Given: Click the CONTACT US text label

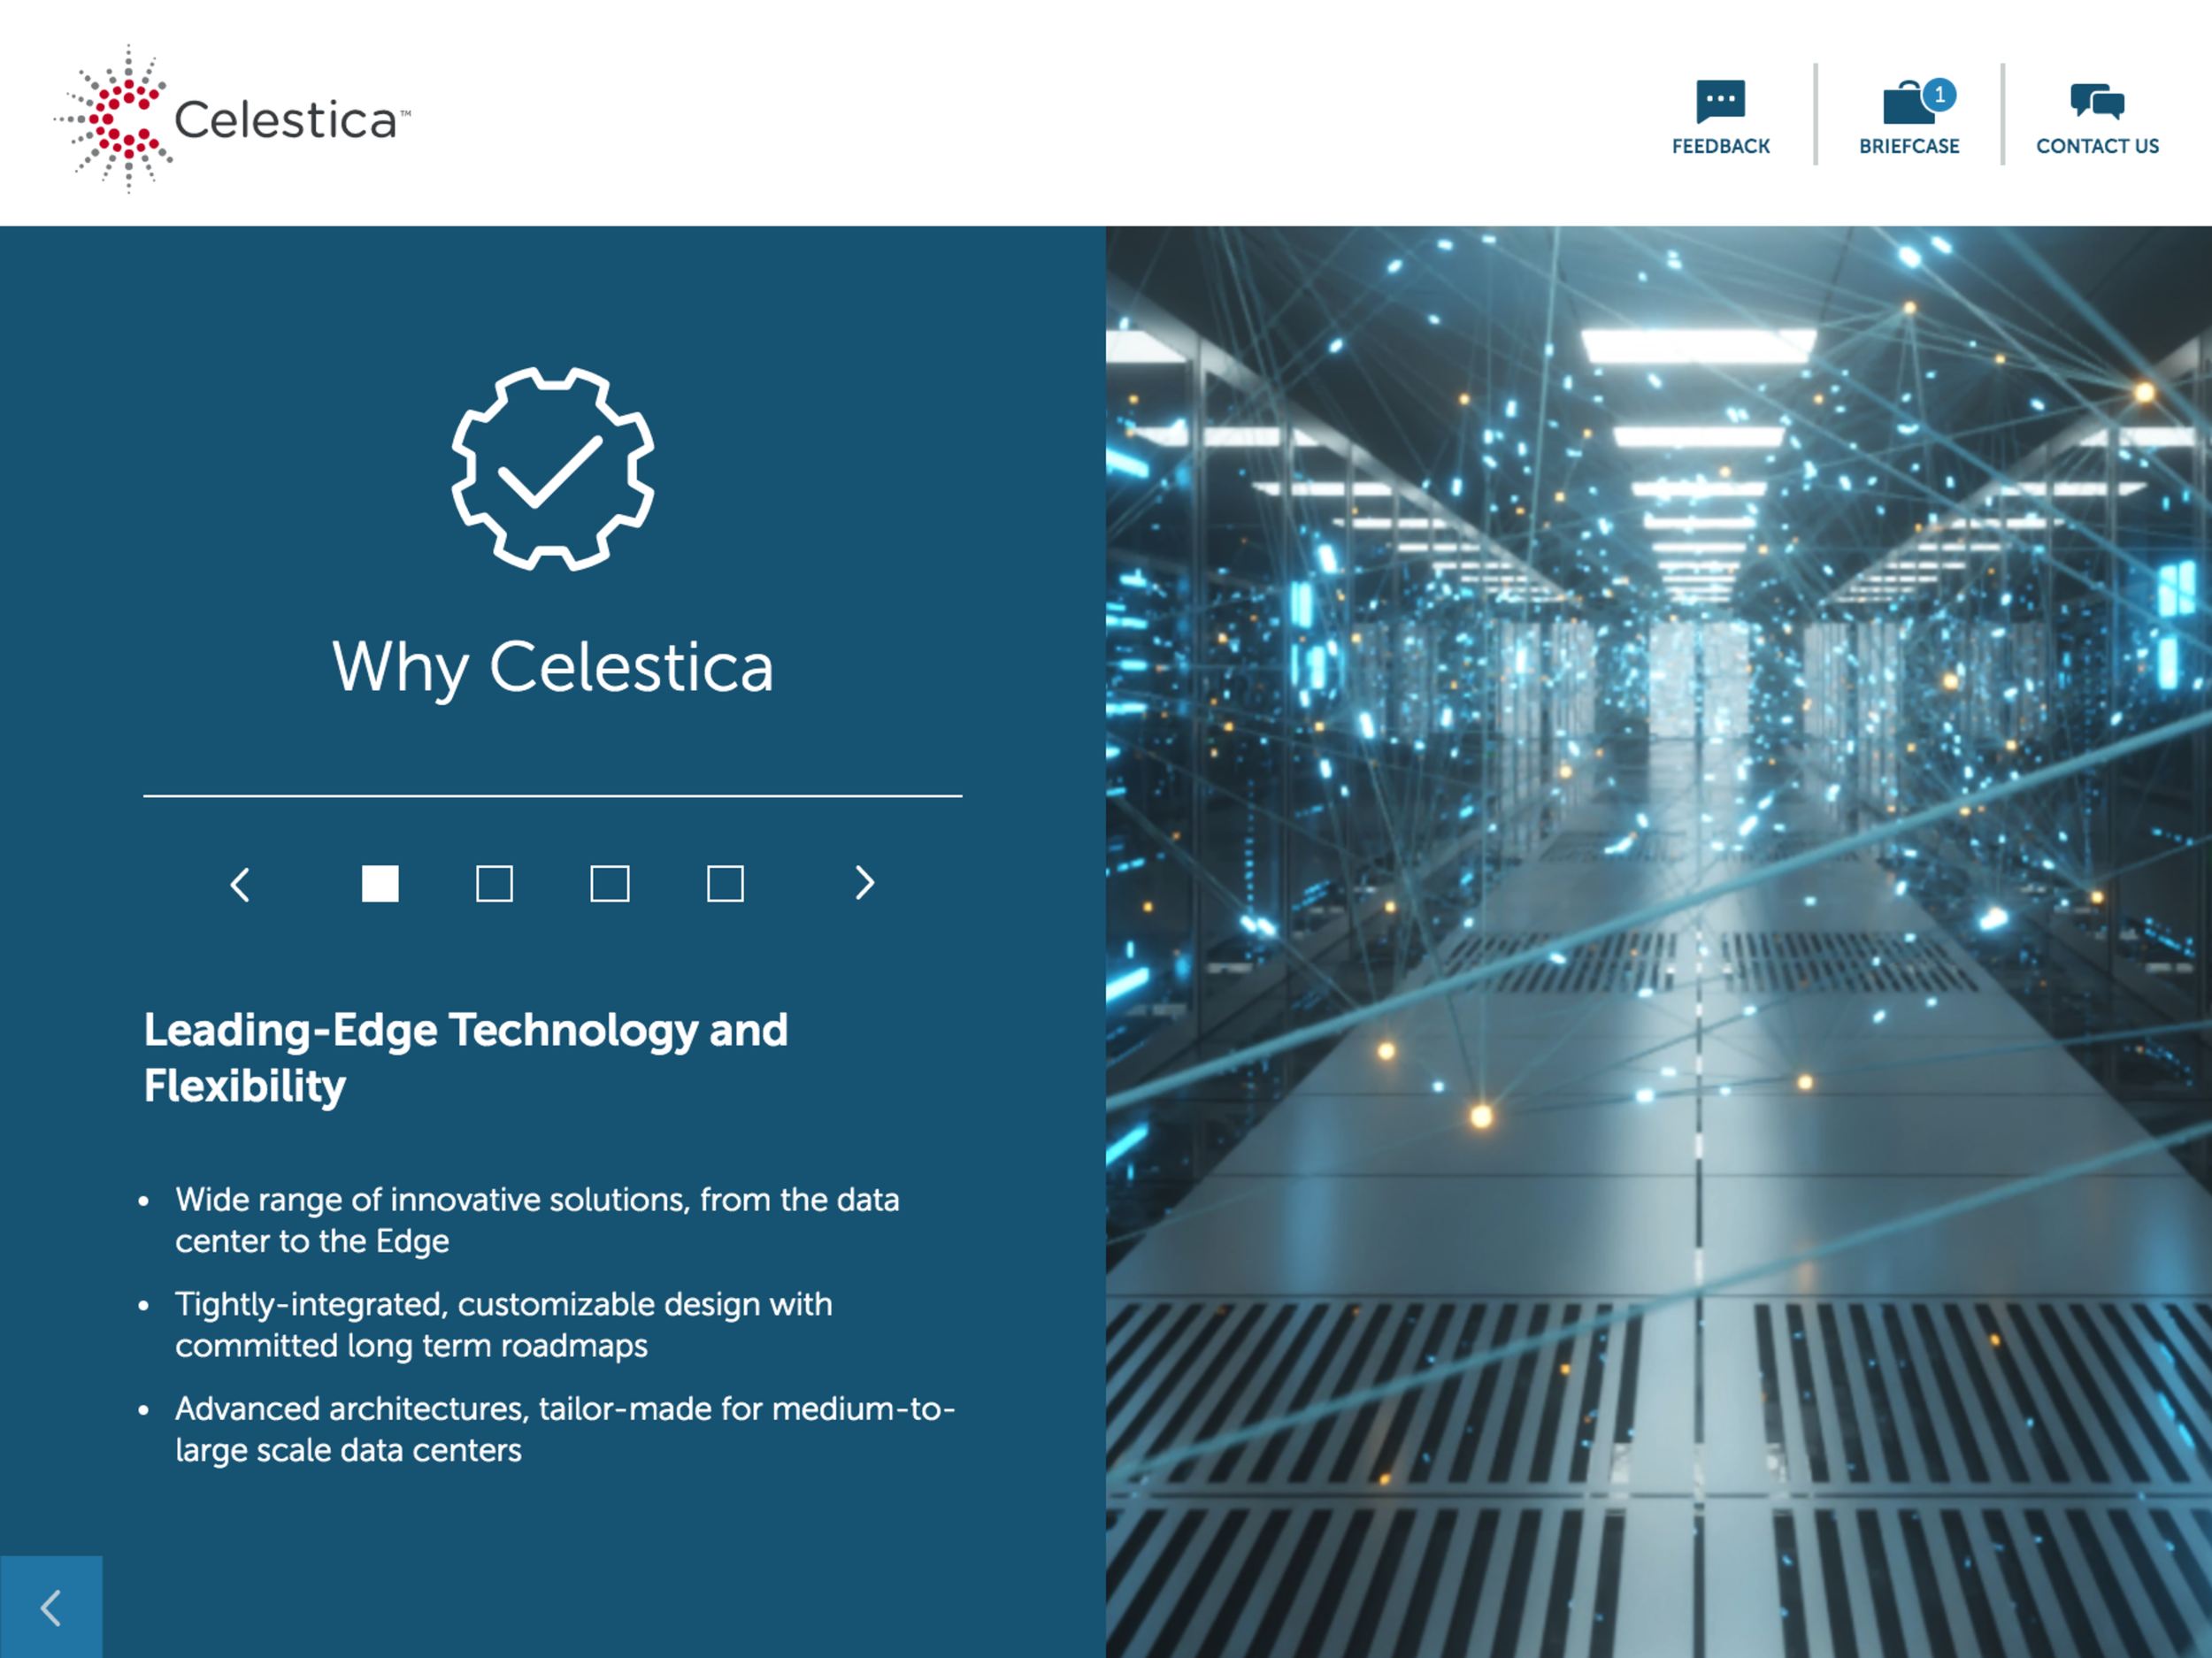Looking at the screenshot, I should (x=2097, y=146).
